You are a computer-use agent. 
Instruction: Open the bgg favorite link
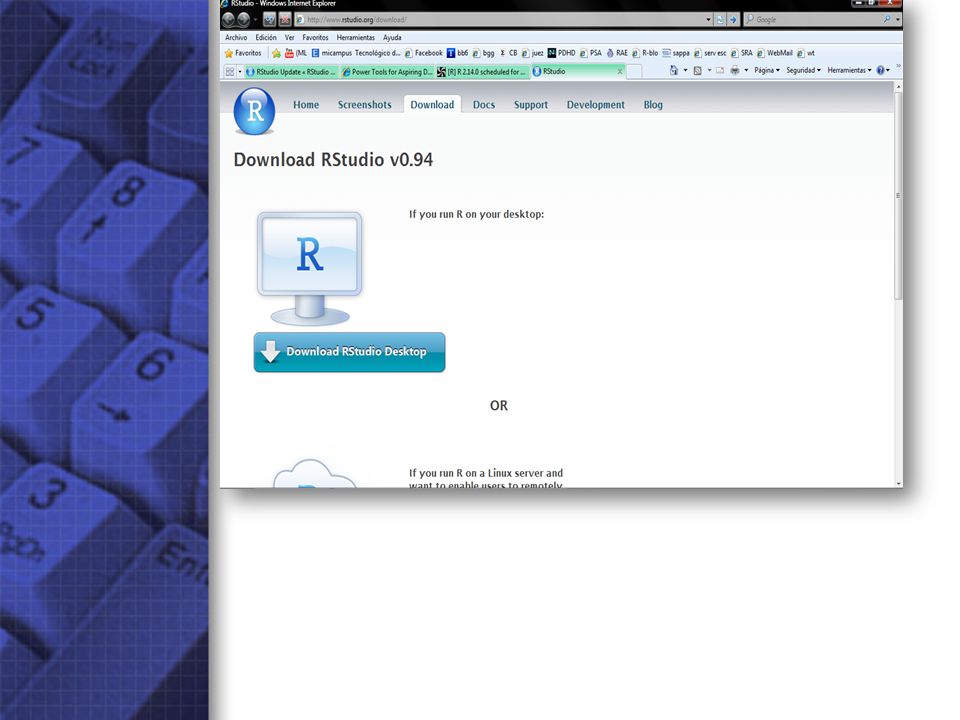click(x=484, y=53)
